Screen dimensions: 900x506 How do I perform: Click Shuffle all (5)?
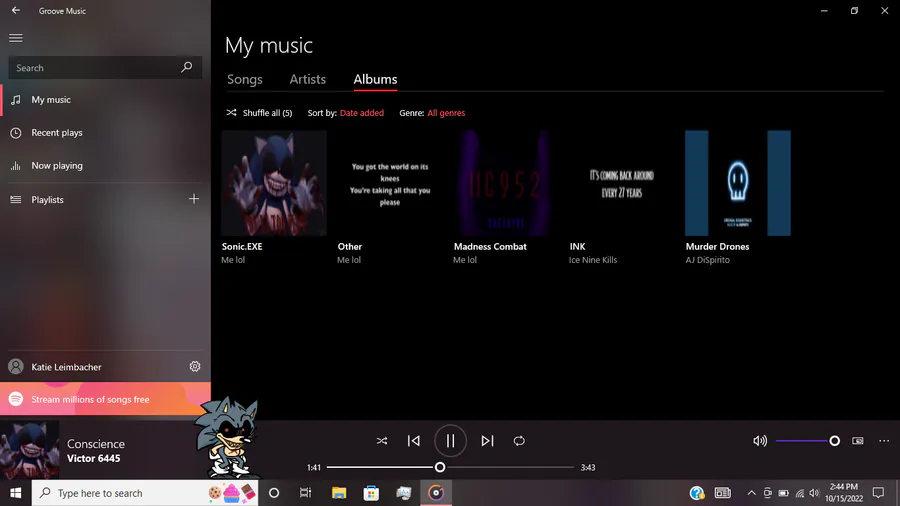259,113
